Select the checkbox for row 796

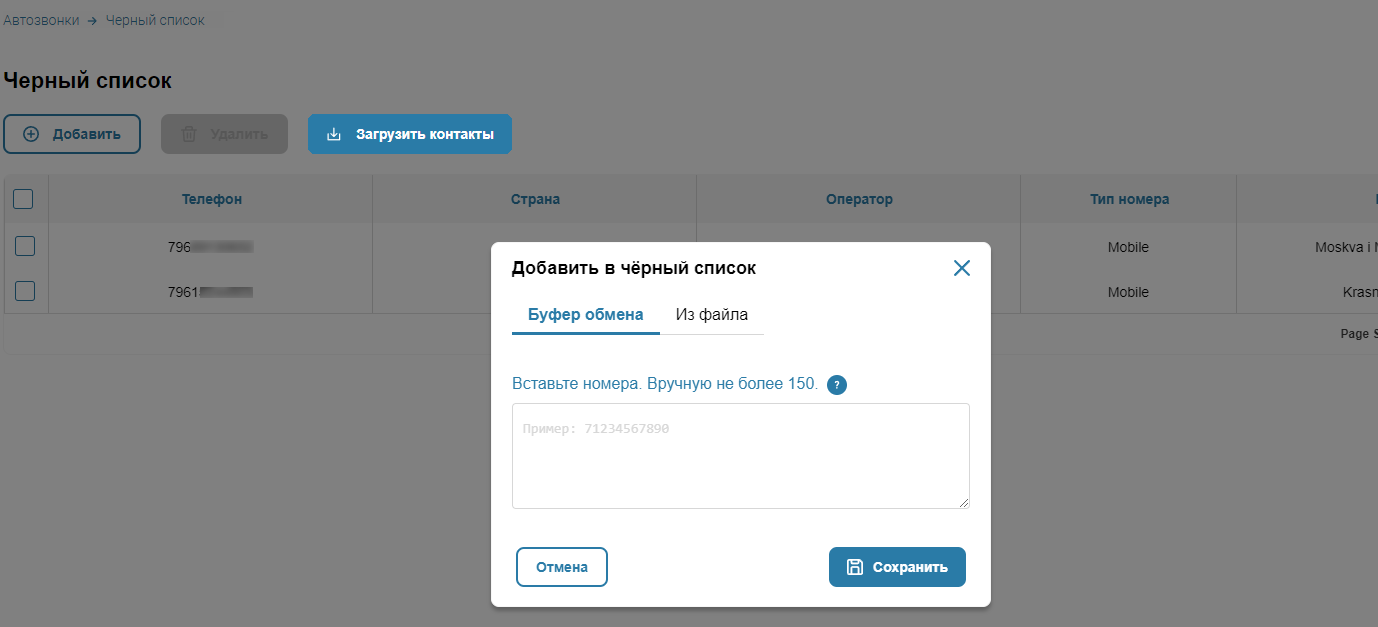pos(25,246)
